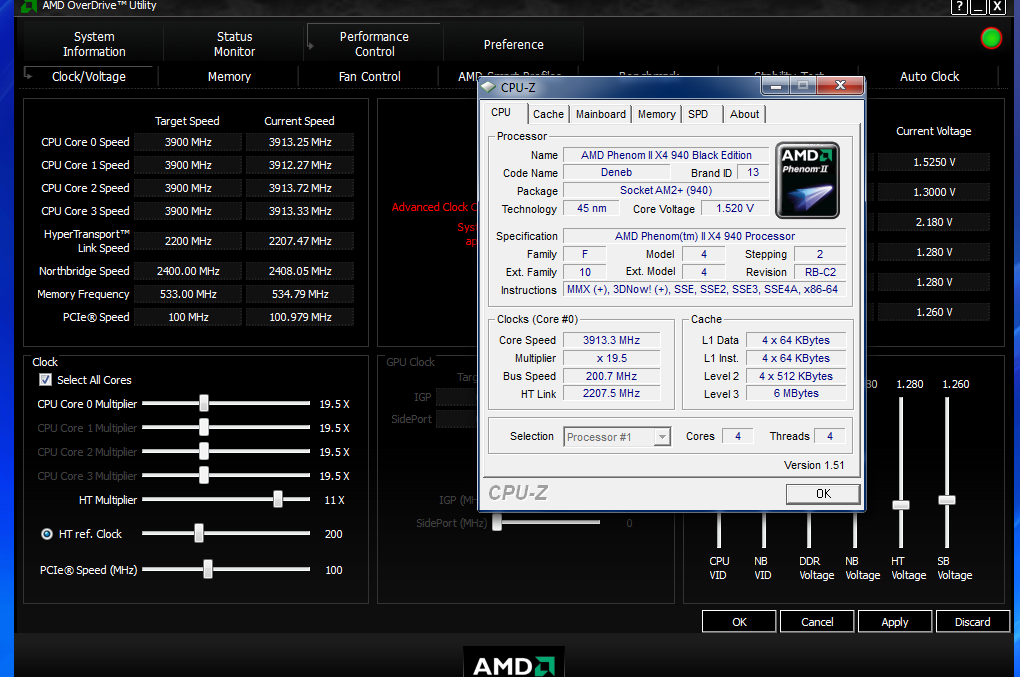Click the Socket AM2+ (940) package field
Screen dimensions: 1020x677
666,190
